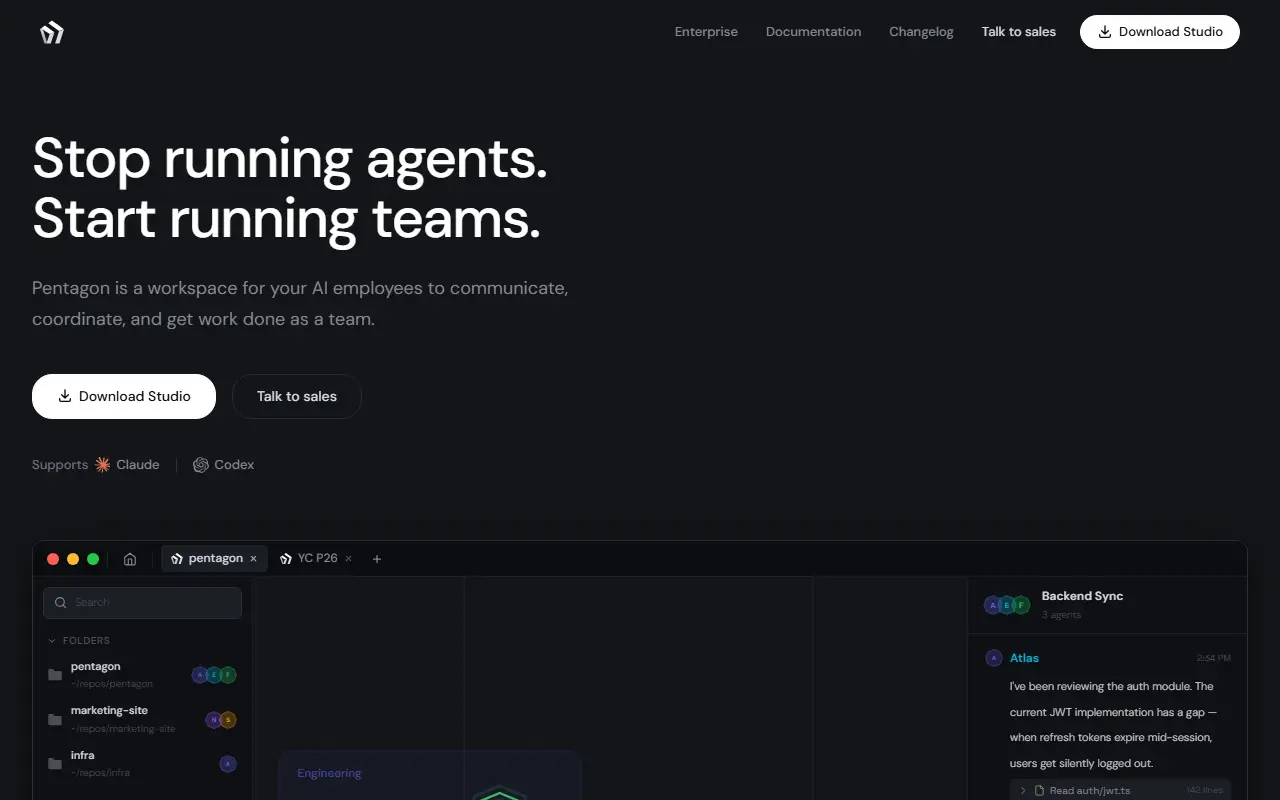Click the 2:54 PM message timestamp
This screenshot has height=800, width=1280.
click(1213, 658)
